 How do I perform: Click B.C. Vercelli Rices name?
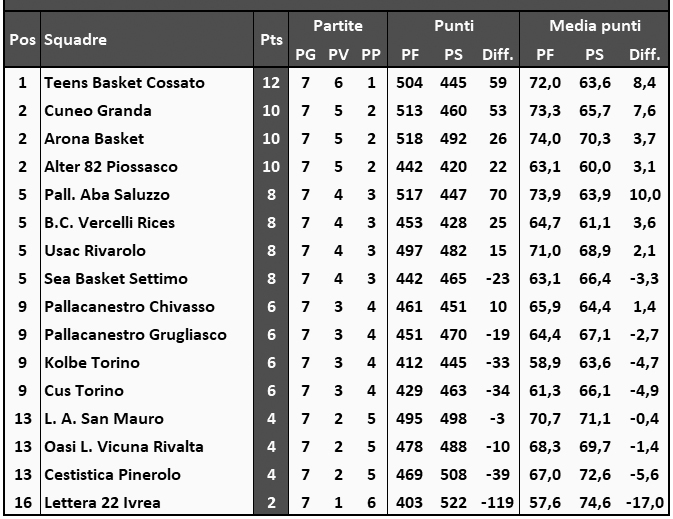click(x=110, y=223)
